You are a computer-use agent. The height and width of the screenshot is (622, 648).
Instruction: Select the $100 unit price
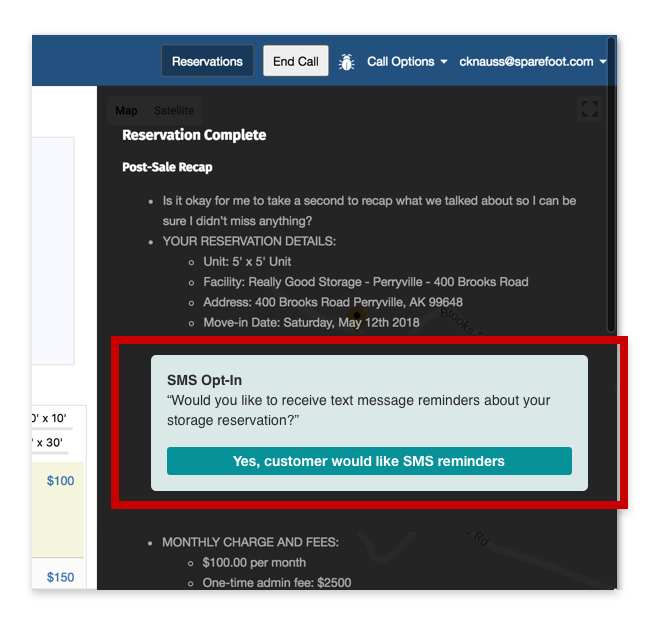(x=60, y=481)
